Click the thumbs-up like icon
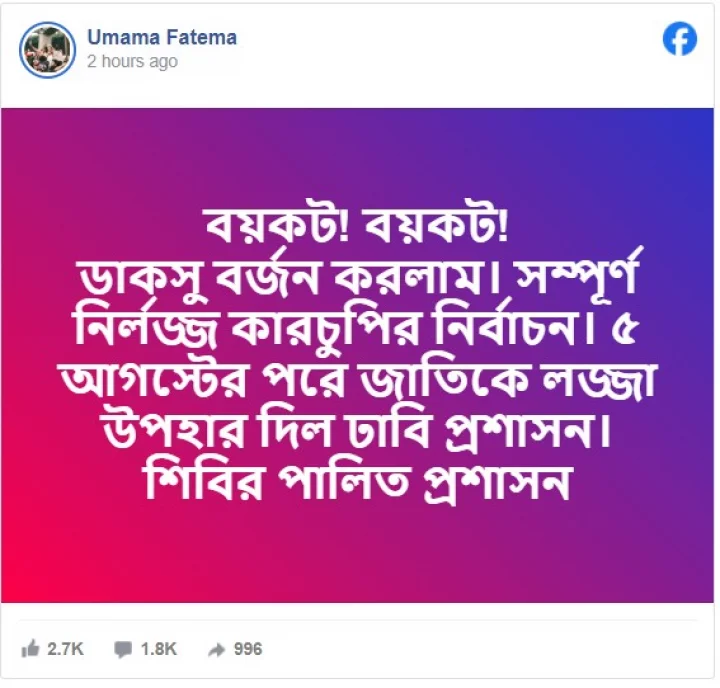 (30, 649)
